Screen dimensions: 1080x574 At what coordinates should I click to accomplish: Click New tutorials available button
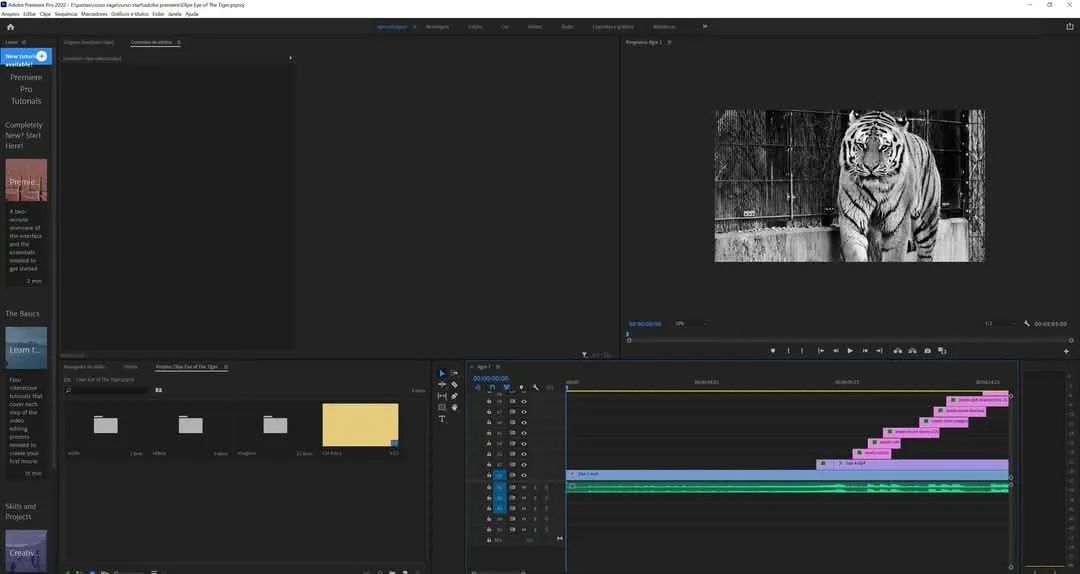coord(26,57)
